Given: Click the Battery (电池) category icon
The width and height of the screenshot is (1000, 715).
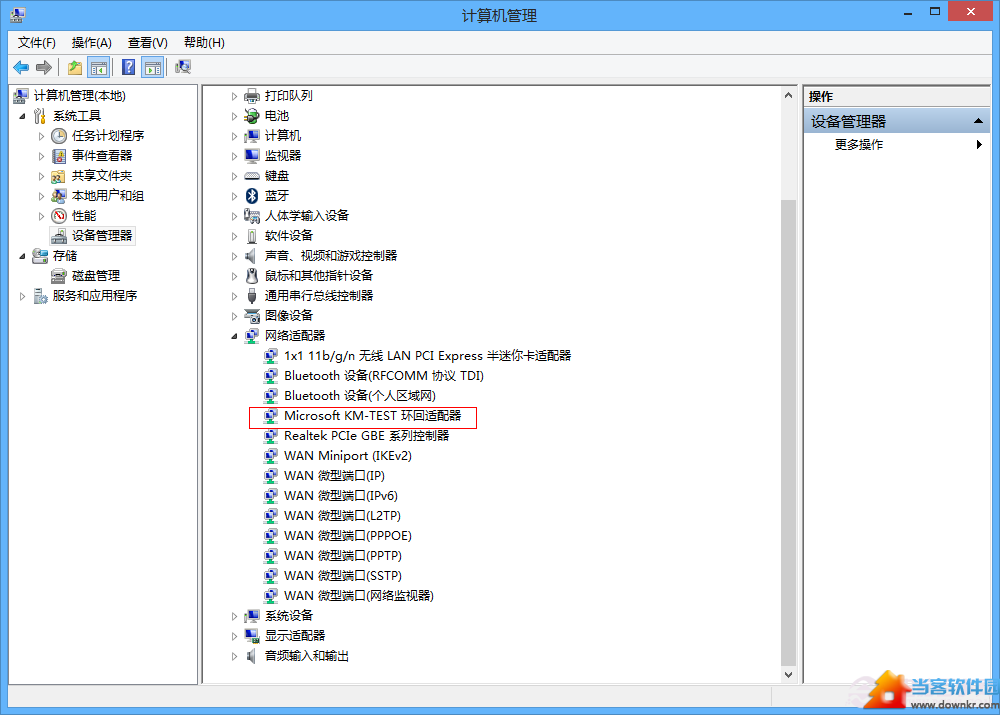Looking at the screenshot, I should click(x=252, y=116).
